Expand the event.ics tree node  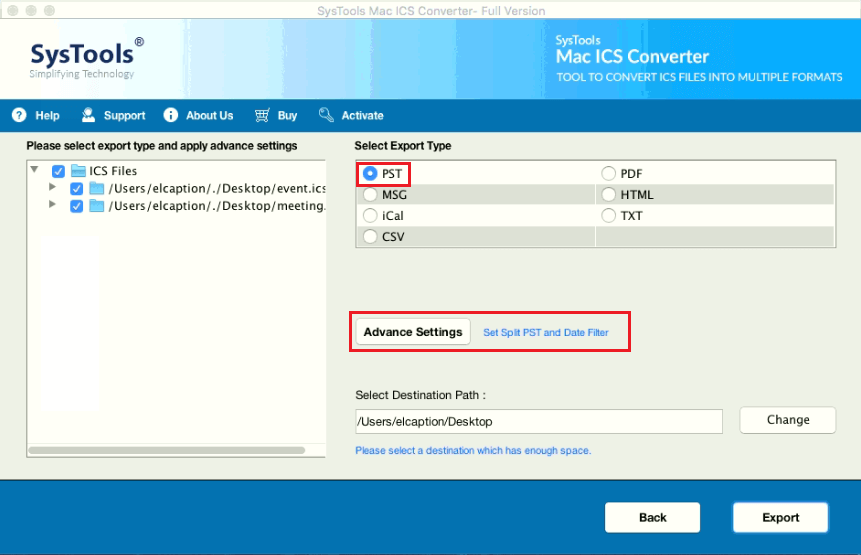pos(52,187)
